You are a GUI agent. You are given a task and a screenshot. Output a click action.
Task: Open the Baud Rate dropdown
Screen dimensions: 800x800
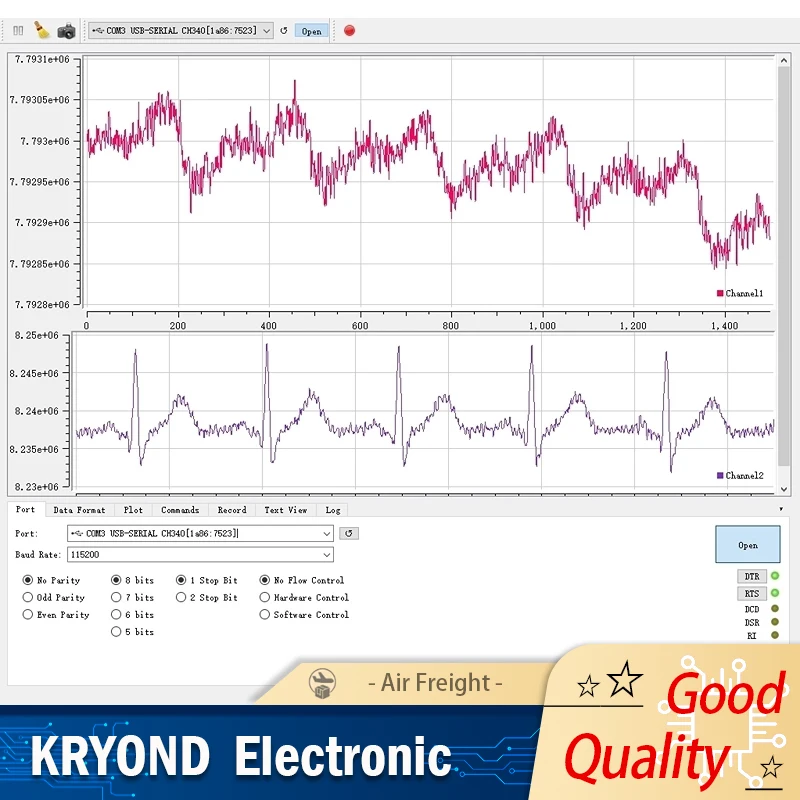tap(200, 555)
